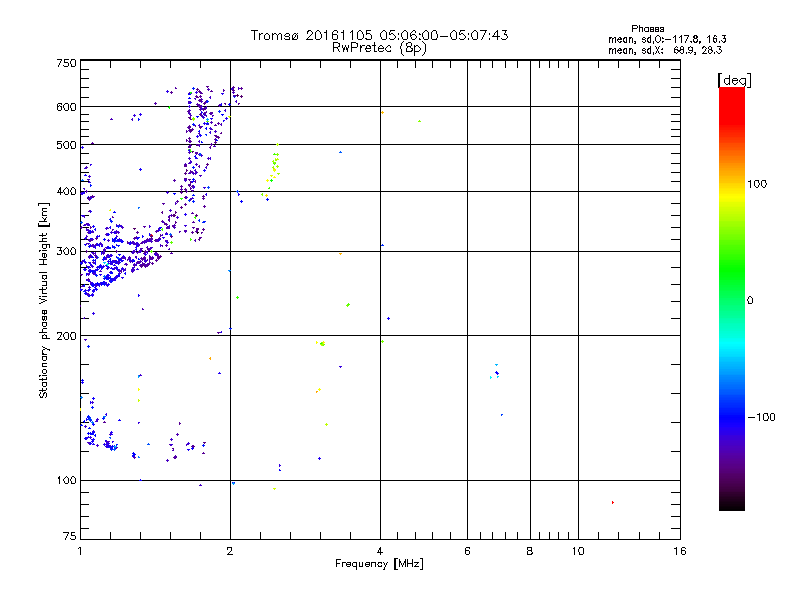This screenshot has width=800, height=600.
Task: Click the y-axis tick label '300'
Action: [66, 251]
